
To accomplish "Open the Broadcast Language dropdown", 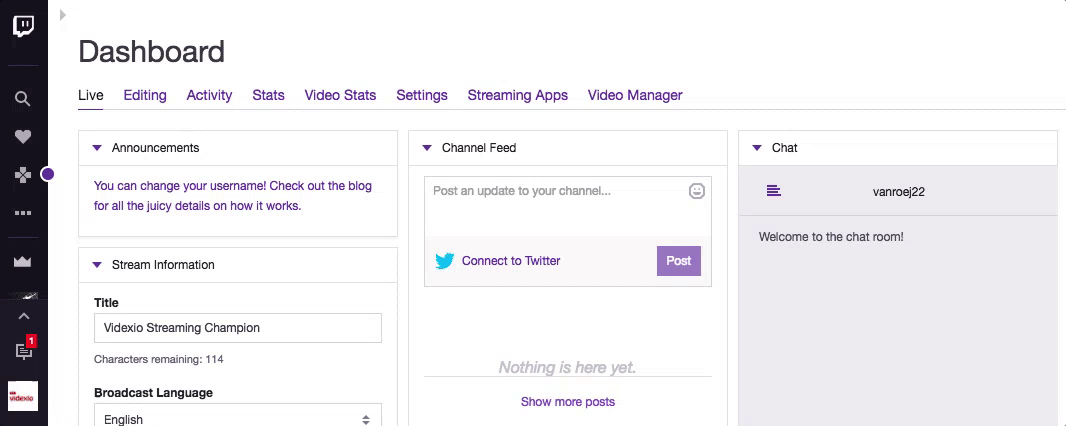I will pos(238,418).
